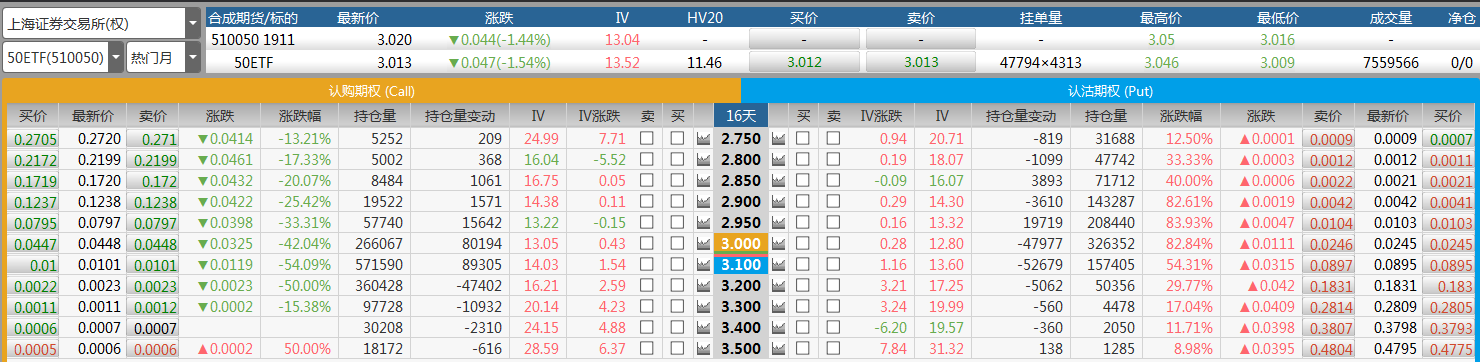Open put chart icon for strike 3.500
This screenshot has height=362, width=1480.
point(778,348)
